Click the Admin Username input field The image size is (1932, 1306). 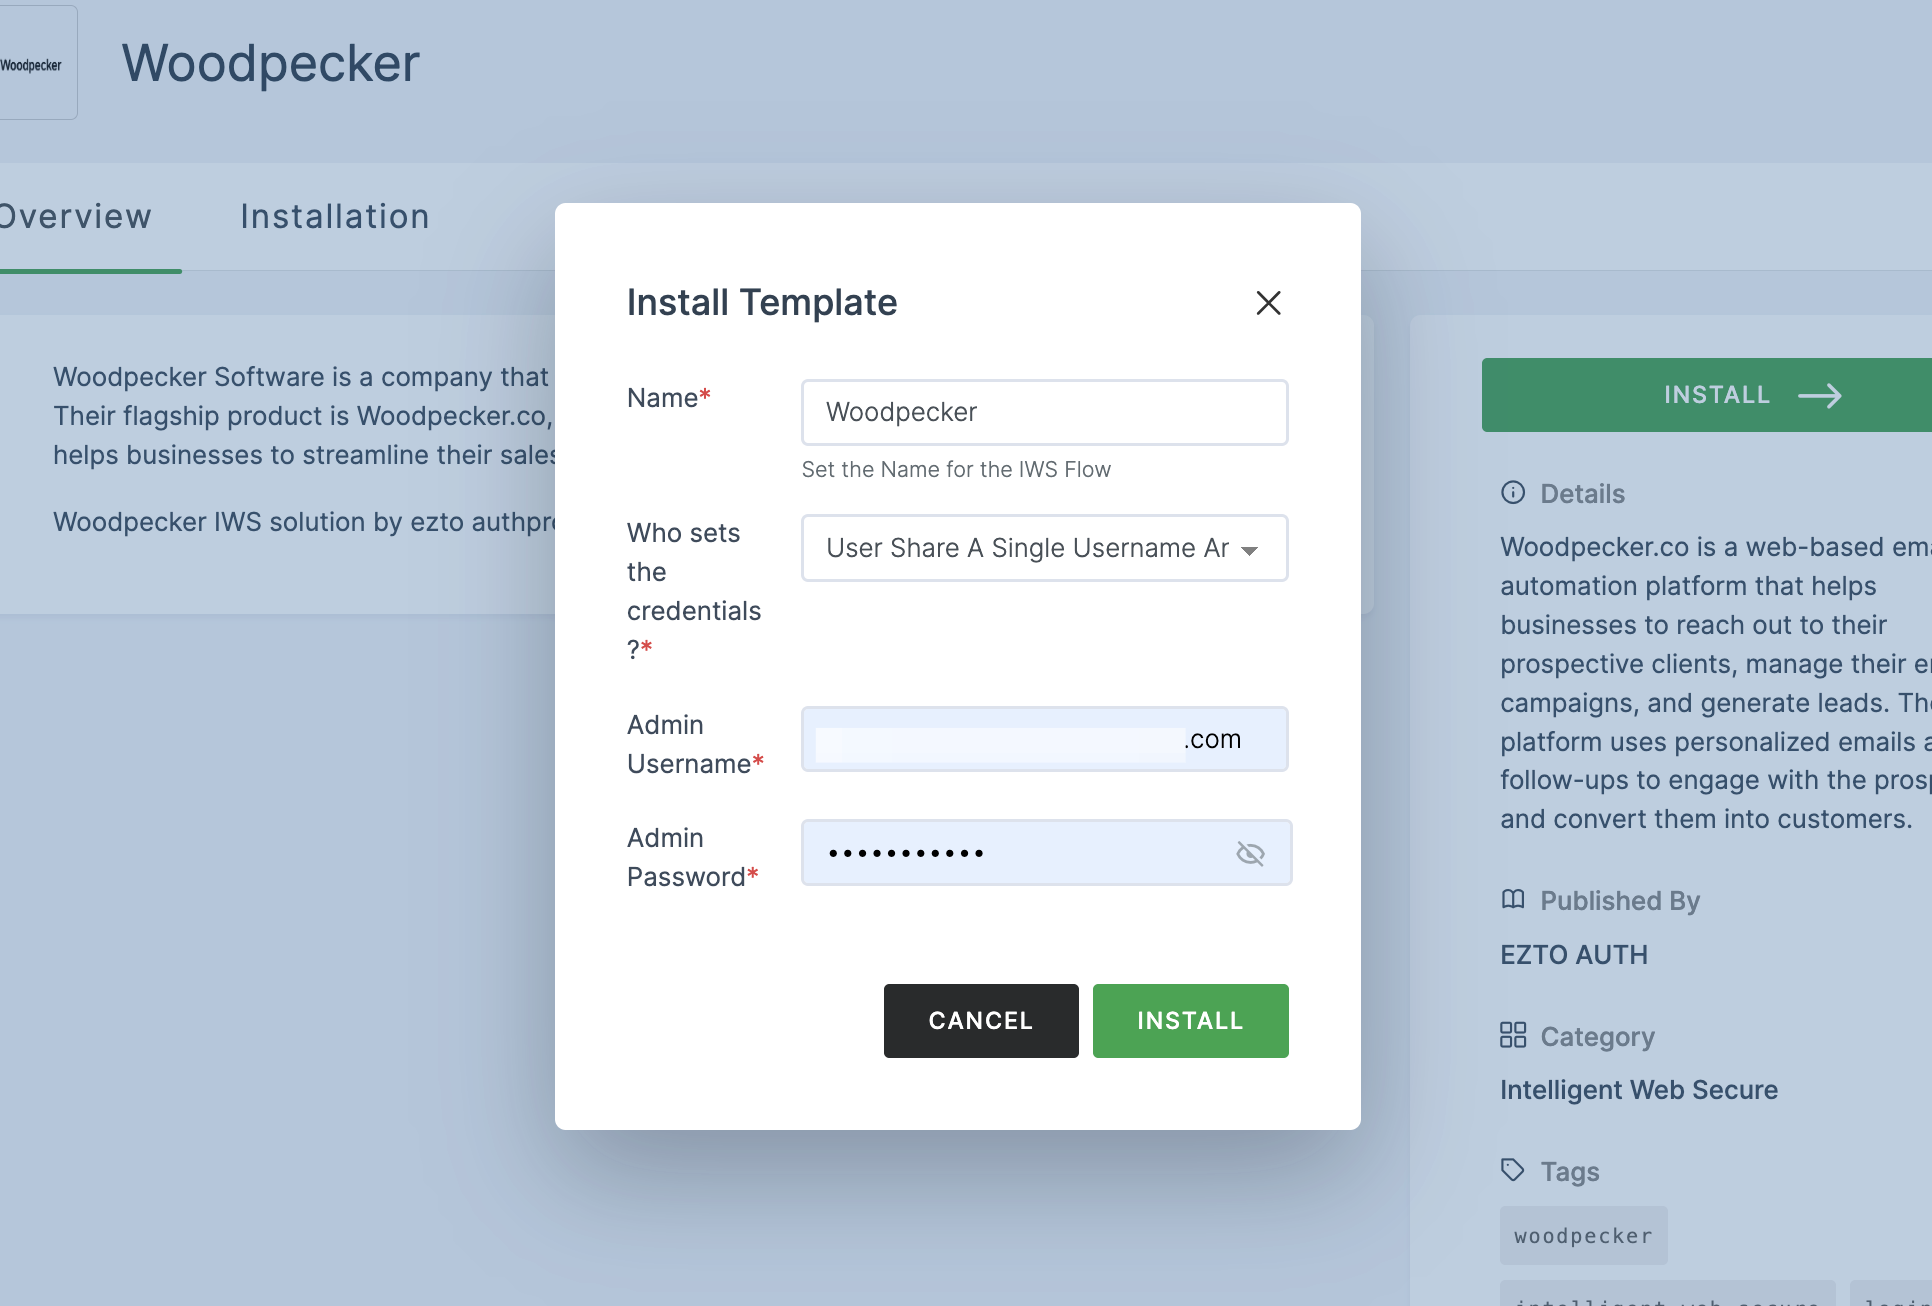pyautogui.click(x=1045, y=738)
